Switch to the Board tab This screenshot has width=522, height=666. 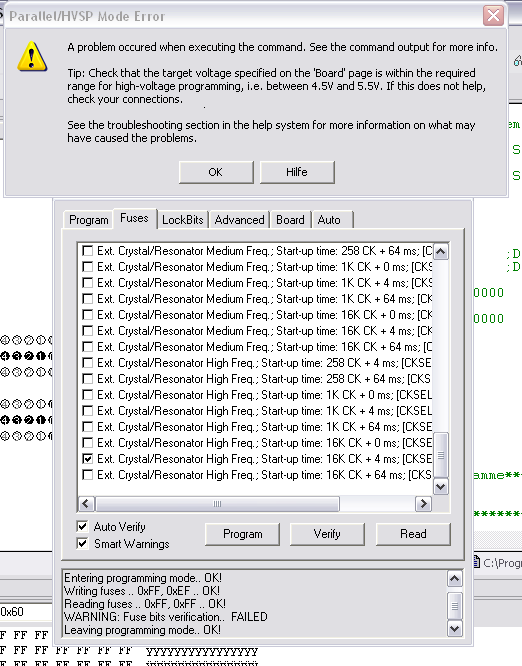pos(290,220)
